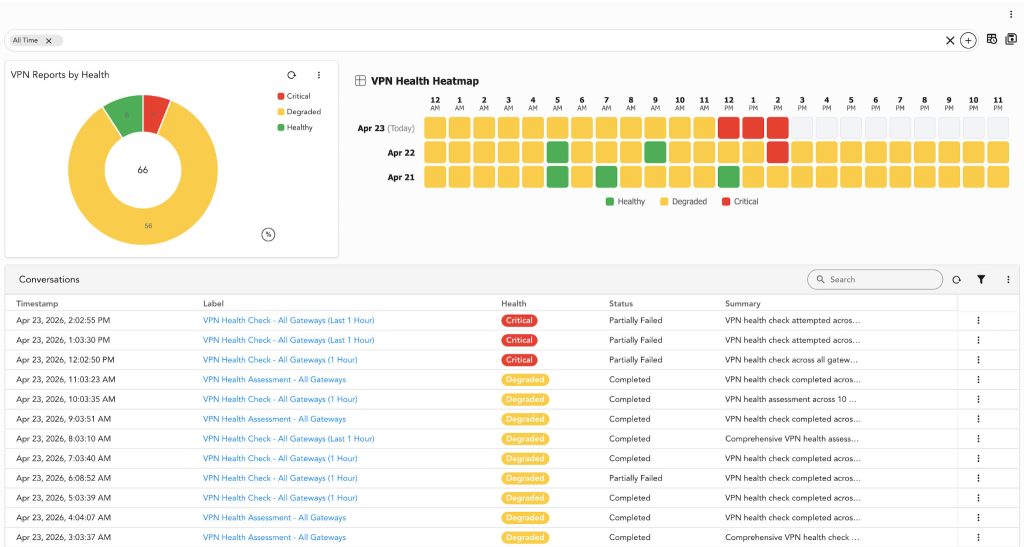This screenshot has width=1024, height=547.
Task: Remove the All Time filter chip
Action: click(x=49, y=41)
